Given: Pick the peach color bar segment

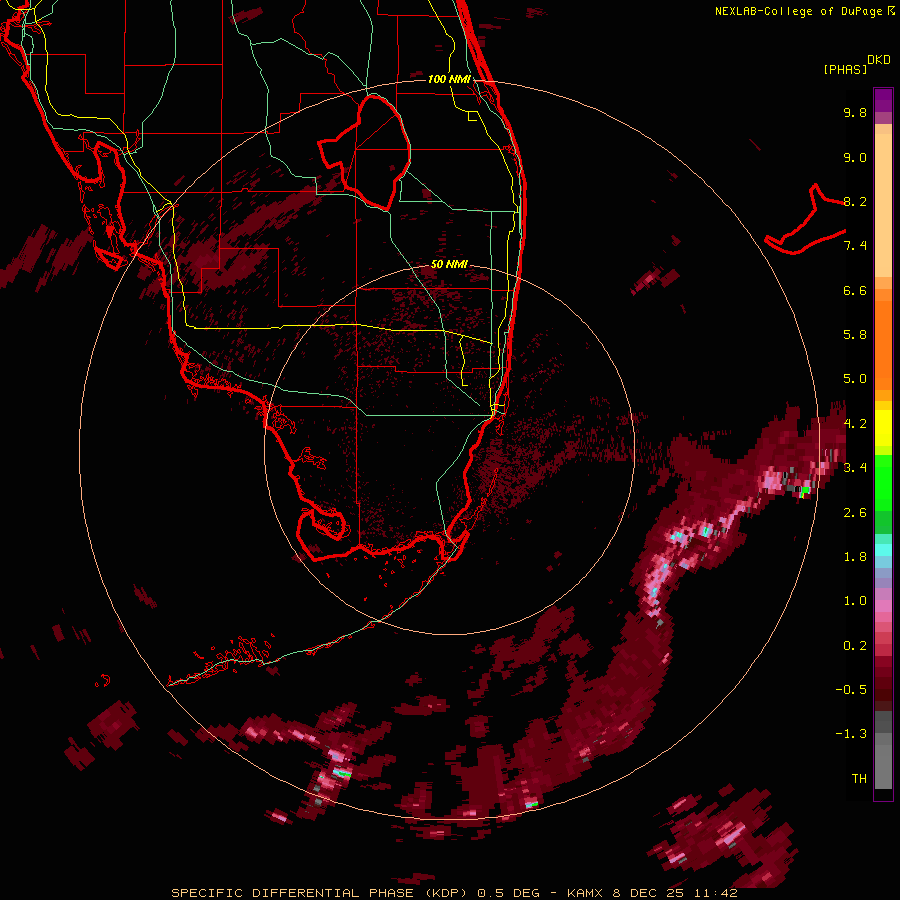Looking at the screenshot, I should pos(883,205).
